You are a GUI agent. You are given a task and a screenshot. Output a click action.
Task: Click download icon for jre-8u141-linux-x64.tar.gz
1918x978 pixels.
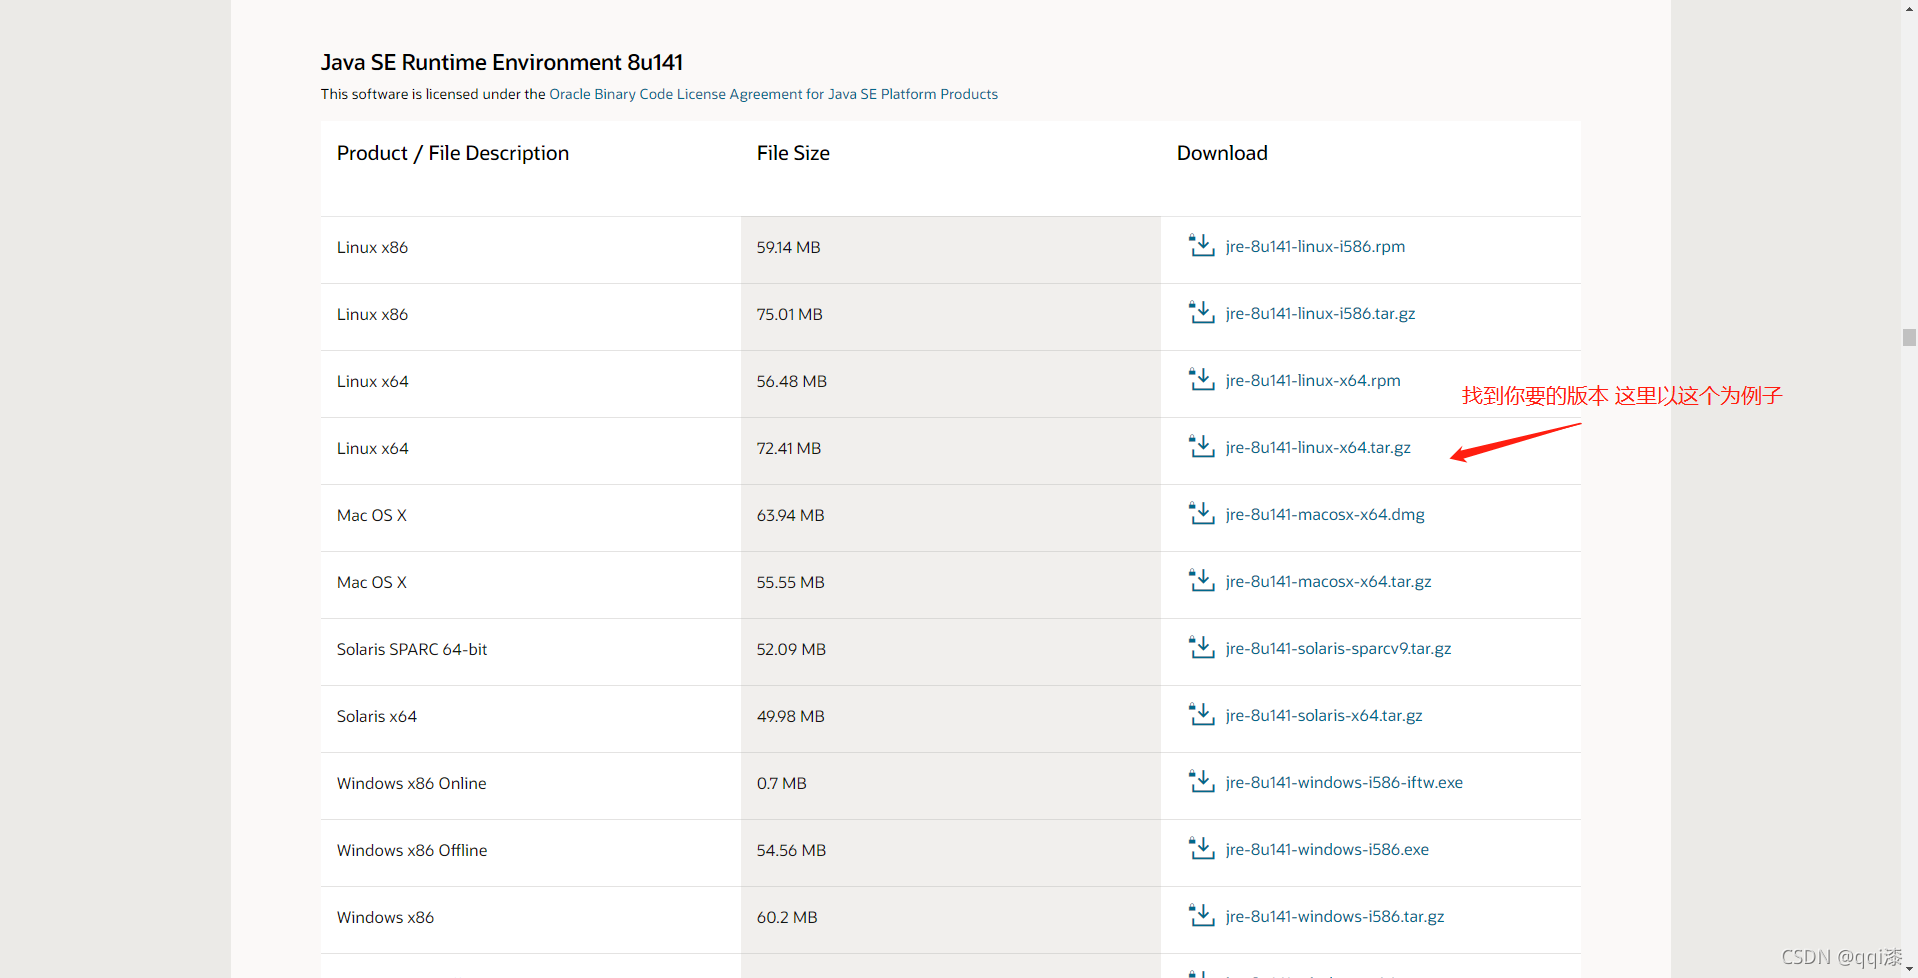1201,447
